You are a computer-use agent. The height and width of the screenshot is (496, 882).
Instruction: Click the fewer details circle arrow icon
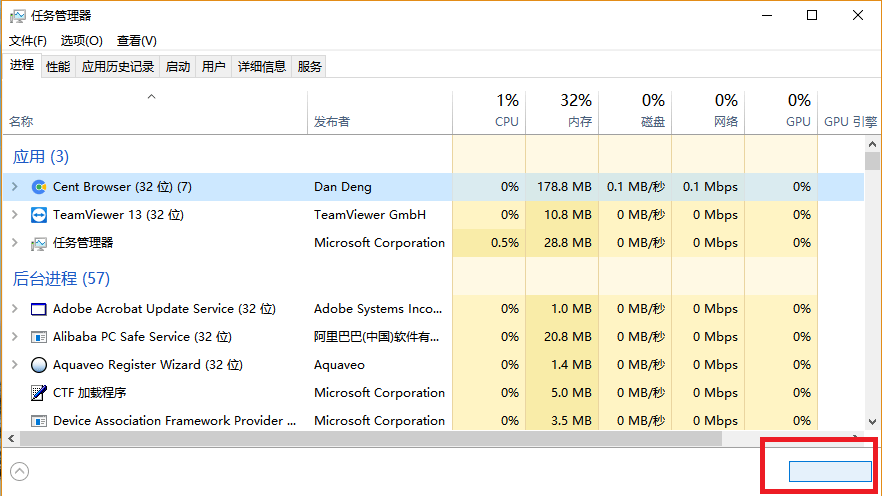(19, 472)
